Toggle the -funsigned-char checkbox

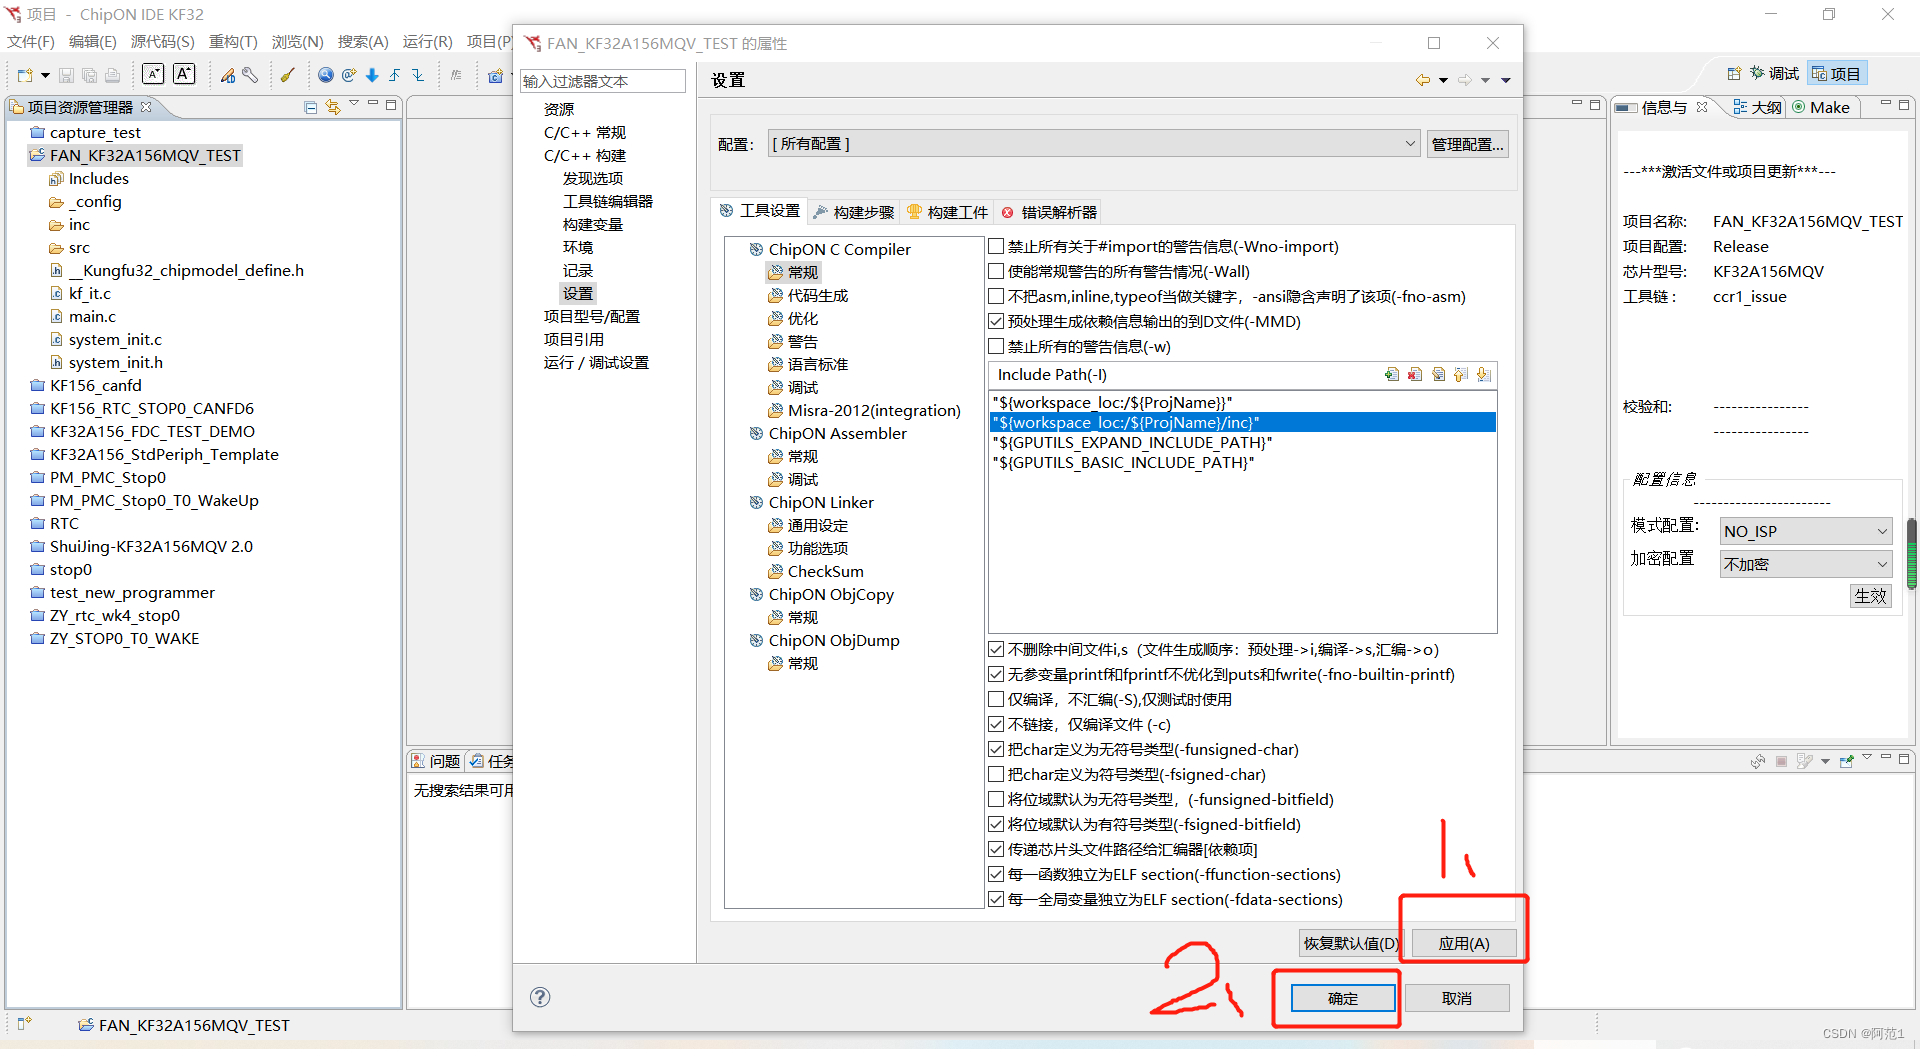tap(996, 749)
